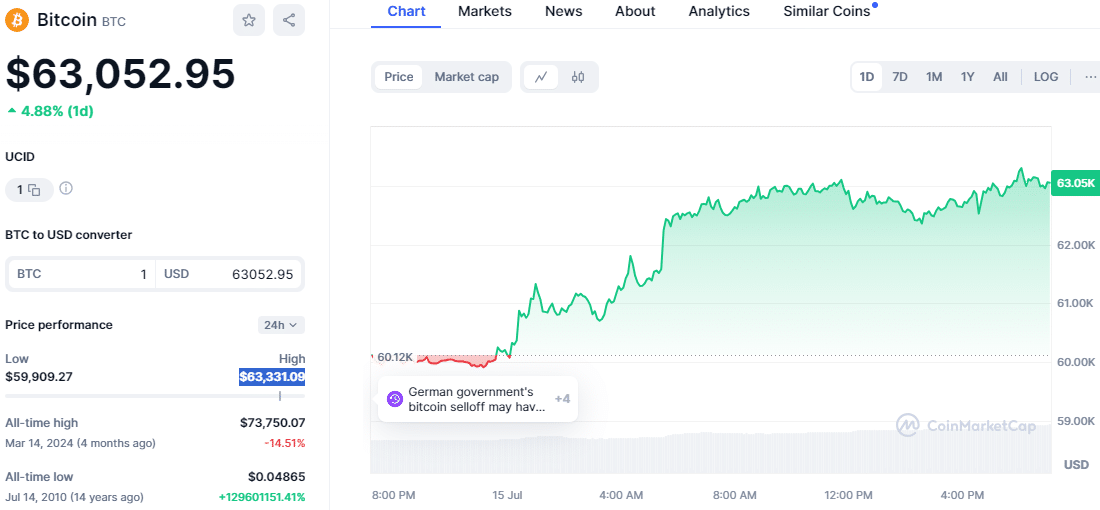1100x510 pixels.
Task: Click the +129601151.41% all-time low change
Action: (262, 497)
